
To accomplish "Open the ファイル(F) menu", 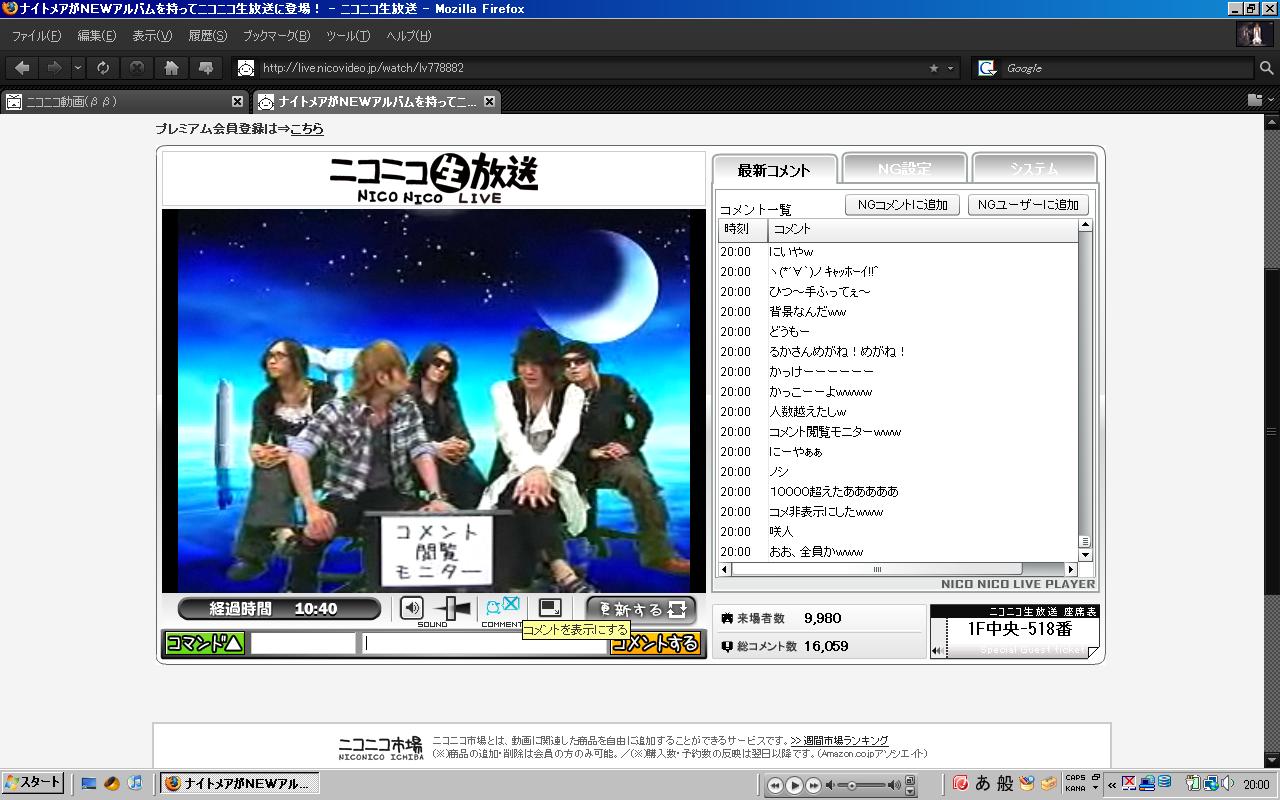I will [x=36, y=36].
